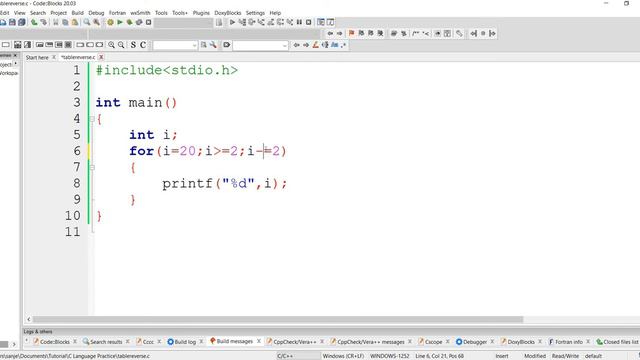640x360 pixels.
Task: Switch to the Cscope log tab
Action: pos(430,342)
